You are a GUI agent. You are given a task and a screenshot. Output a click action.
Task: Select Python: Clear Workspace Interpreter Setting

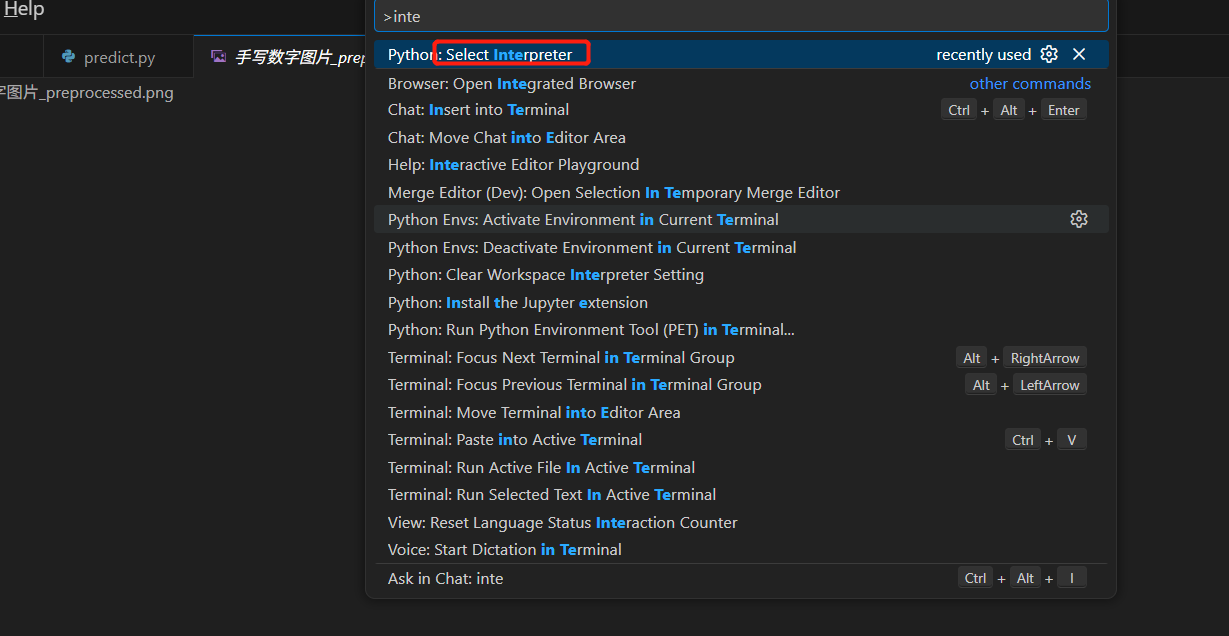[741, 274]
